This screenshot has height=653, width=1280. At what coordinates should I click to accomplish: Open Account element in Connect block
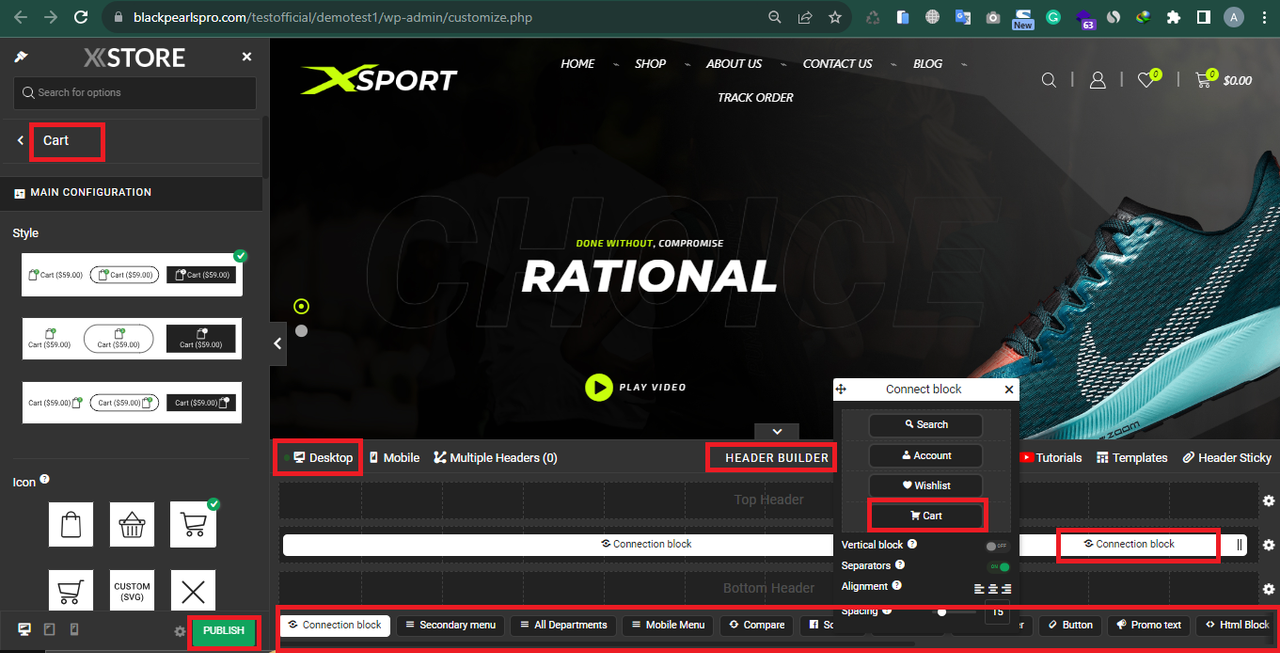click(926, 456)
